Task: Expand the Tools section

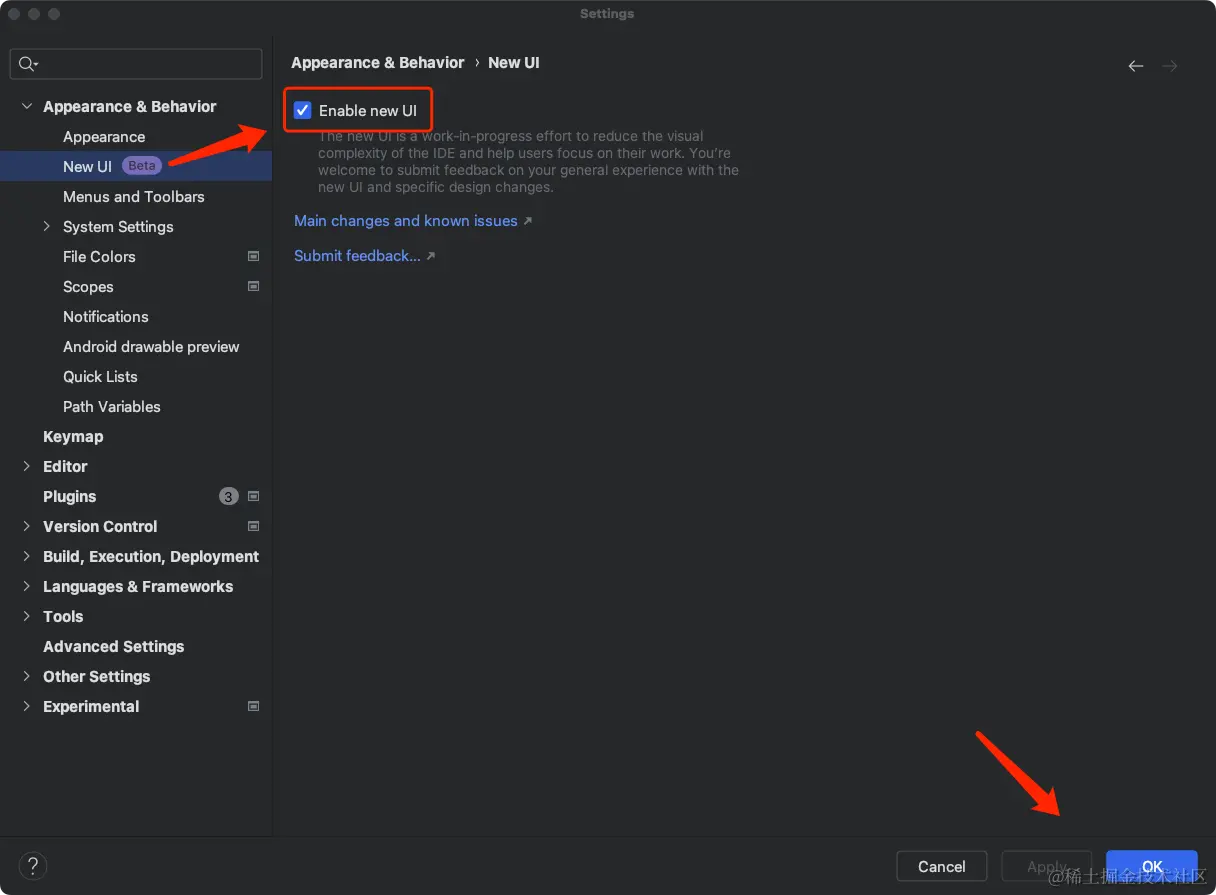Action: [27, 617]
